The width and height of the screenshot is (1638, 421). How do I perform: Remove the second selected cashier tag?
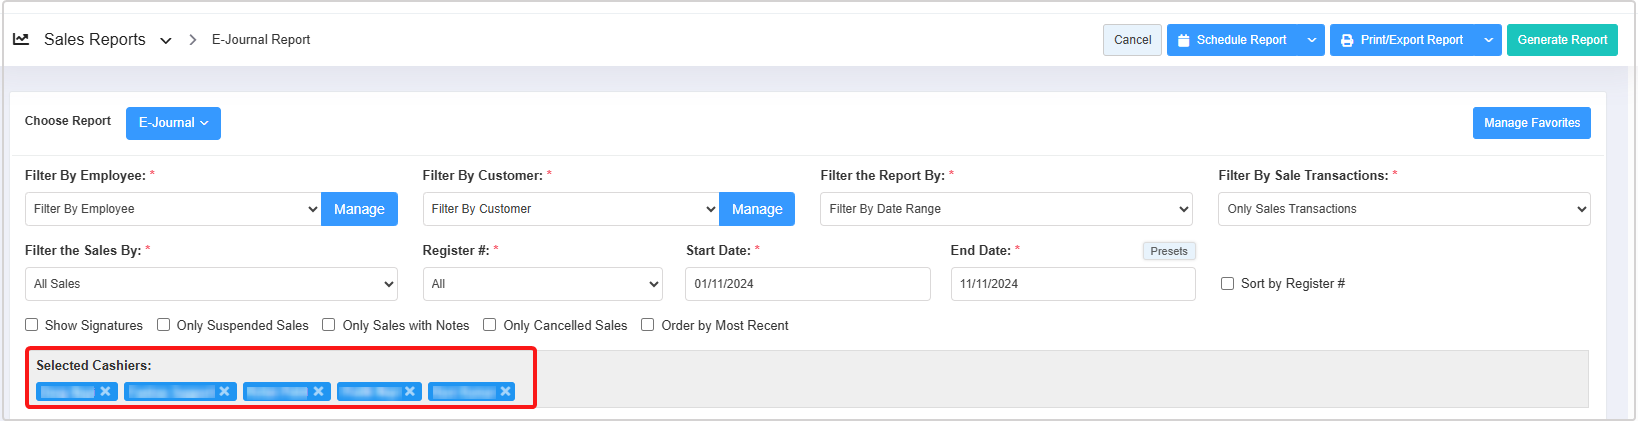pyautogui.click(x=224, y=391)
